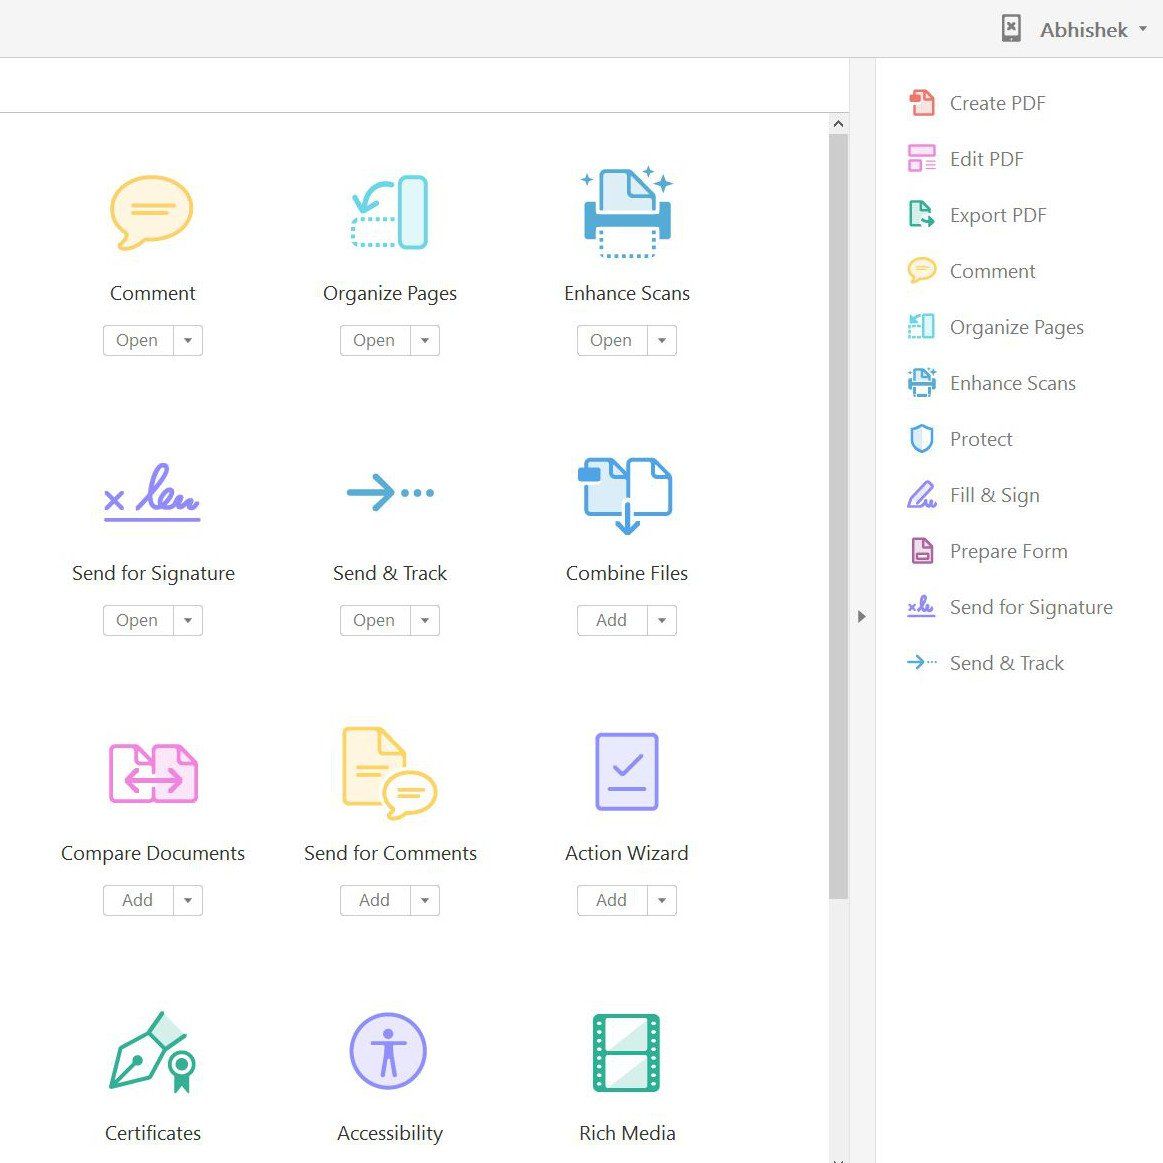The width and height of the screenshot is (1163, 1163).
Task: Select the Create PDF tool icon
Action: [x=921, y=102]
